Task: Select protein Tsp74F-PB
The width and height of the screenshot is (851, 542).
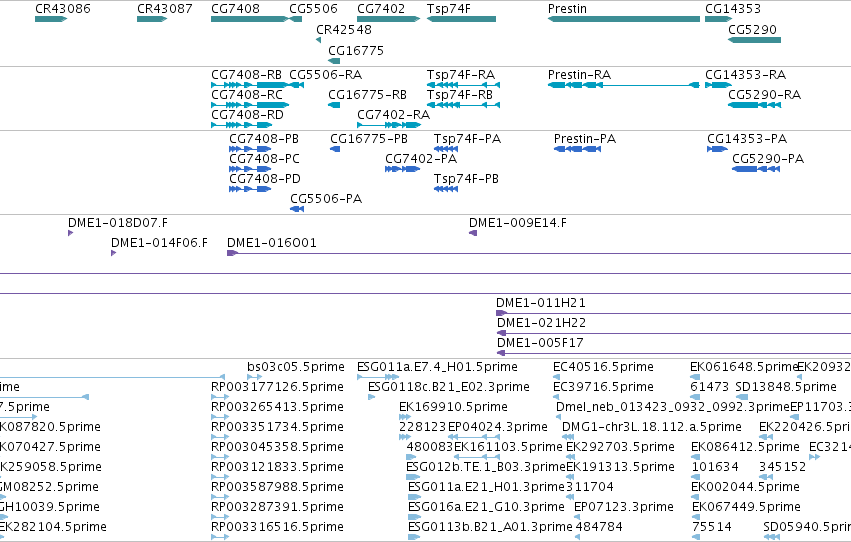Action: 446,189
